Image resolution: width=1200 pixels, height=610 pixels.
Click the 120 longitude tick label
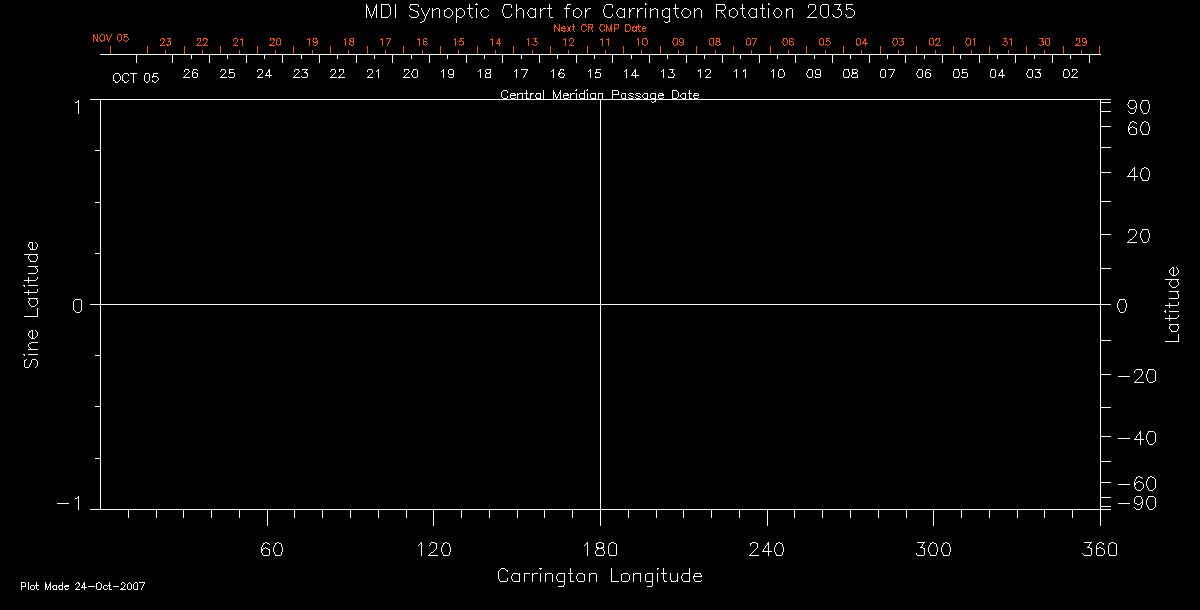pyautogui.click(x=433, y=549)
